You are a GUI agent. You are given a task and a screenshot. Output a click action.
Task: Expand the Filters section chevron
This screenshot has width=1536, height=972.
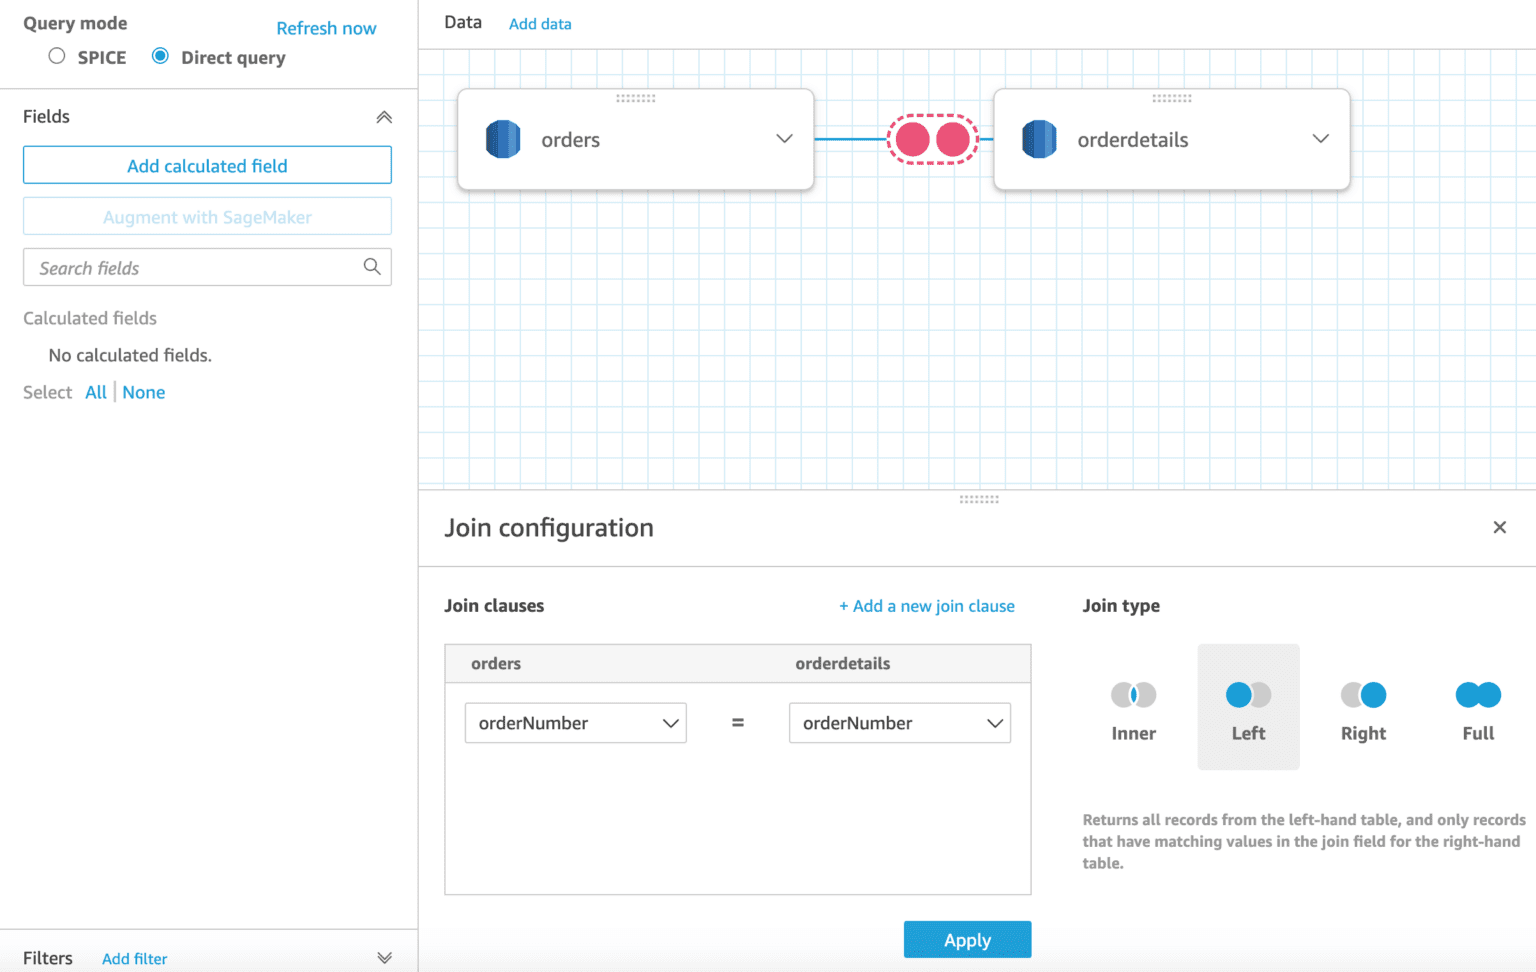[x=384, y=958]
